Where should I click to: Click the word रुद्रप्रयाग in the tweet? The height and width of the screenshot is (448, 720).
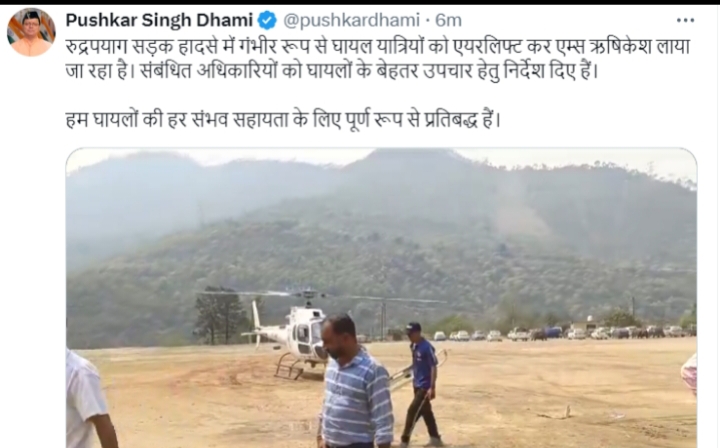pos(96,47)
